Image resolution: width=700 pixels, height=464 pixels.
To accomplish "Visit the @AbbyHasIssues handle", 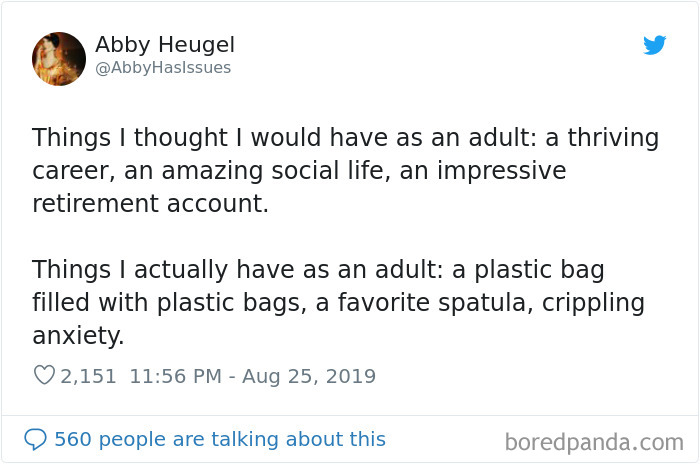I will pyautogui.click(x=163, y=68).
